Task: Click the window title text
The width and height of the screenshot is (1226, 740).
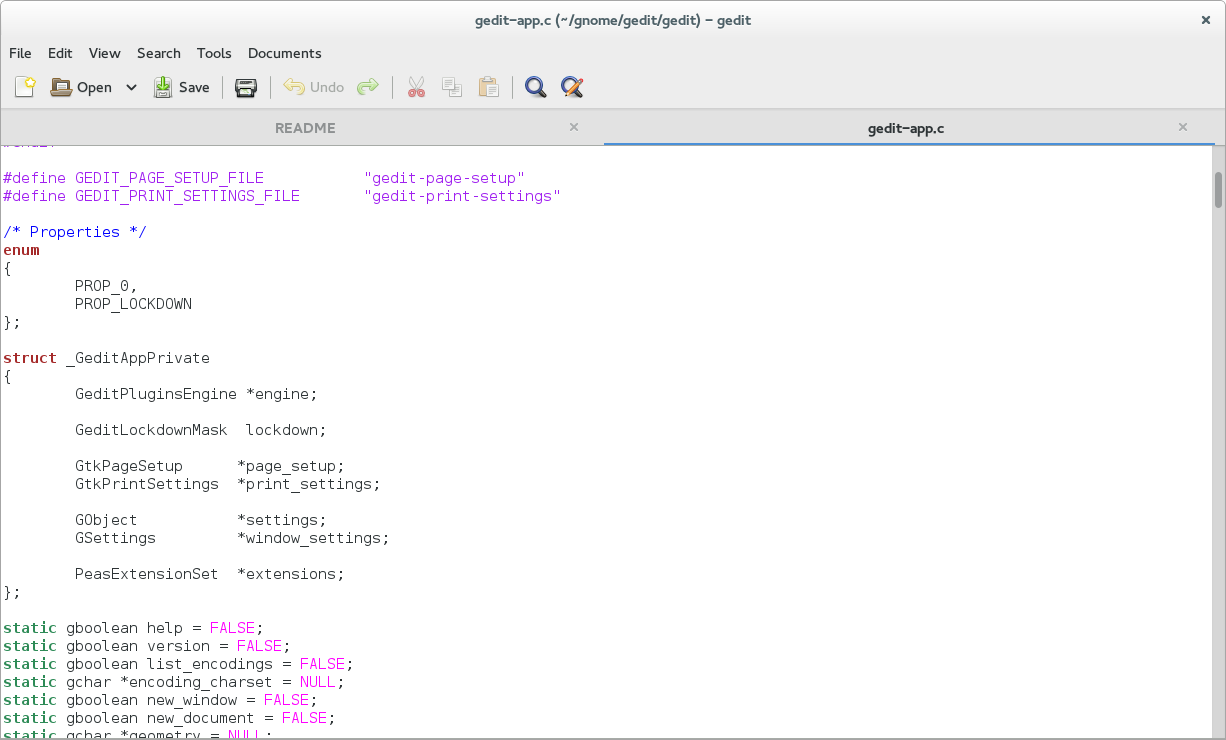Action: pyautogui.click(x=613, y=20)
